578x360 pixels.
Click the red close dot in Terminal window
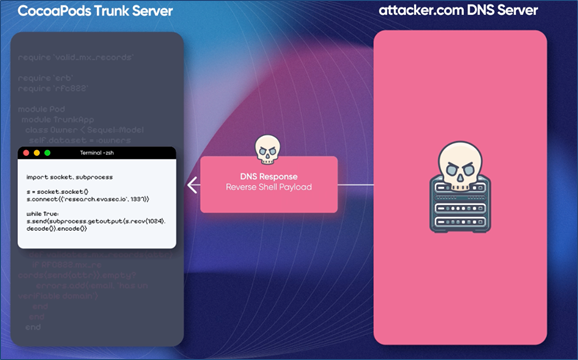[26, 153]
